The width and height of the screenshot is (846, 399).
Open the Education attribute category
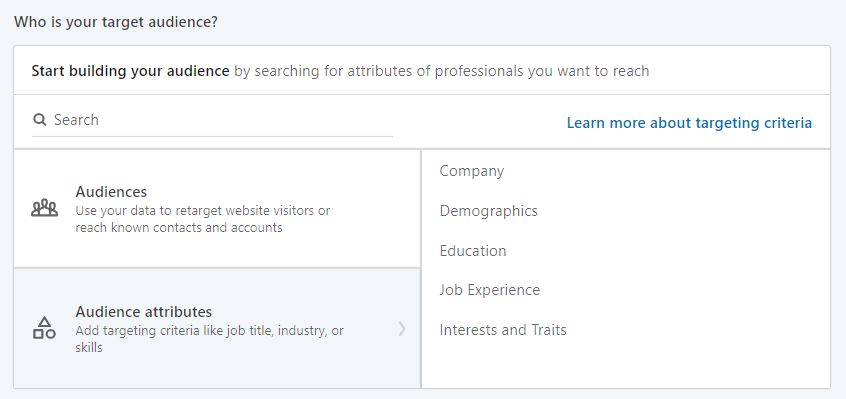pyautogui.click(x=473, y=251)
